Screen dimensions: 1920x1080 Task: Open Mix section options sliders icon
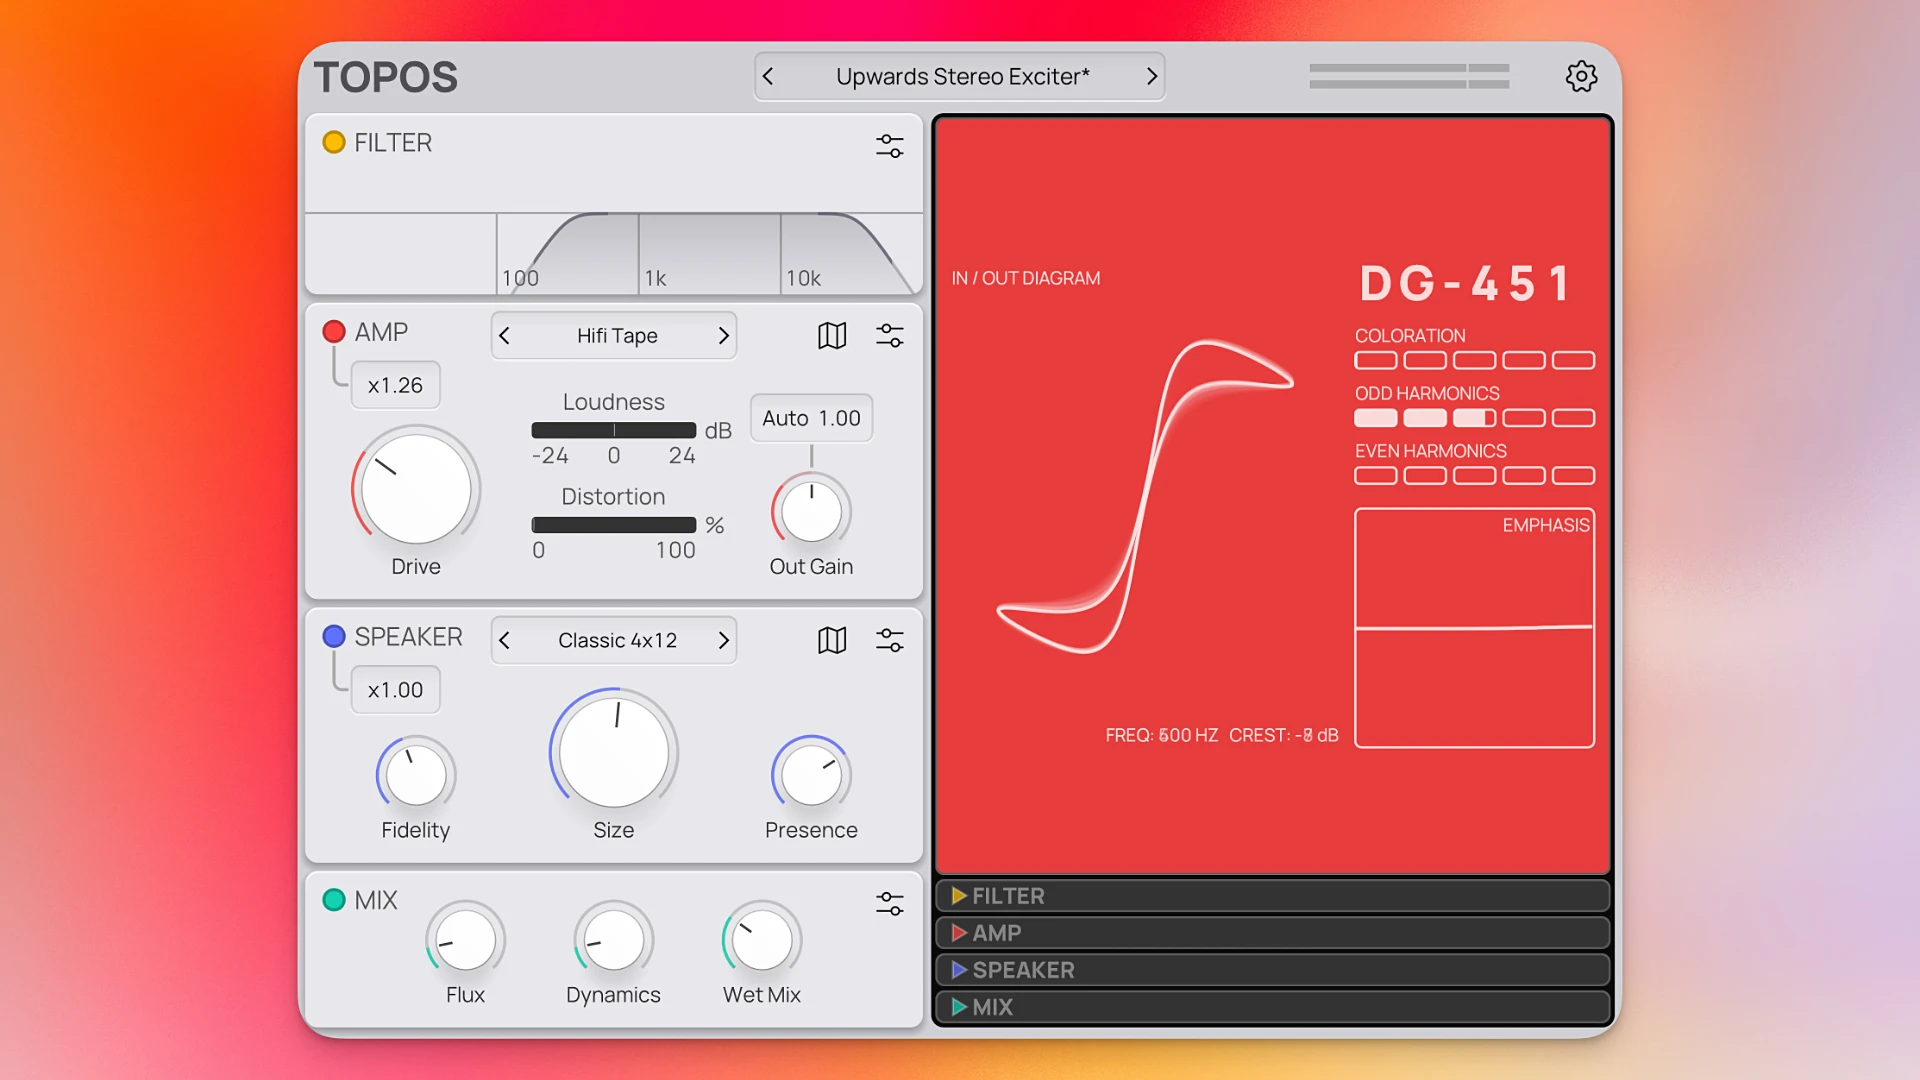pyautogui.click(x=889, y=904)
